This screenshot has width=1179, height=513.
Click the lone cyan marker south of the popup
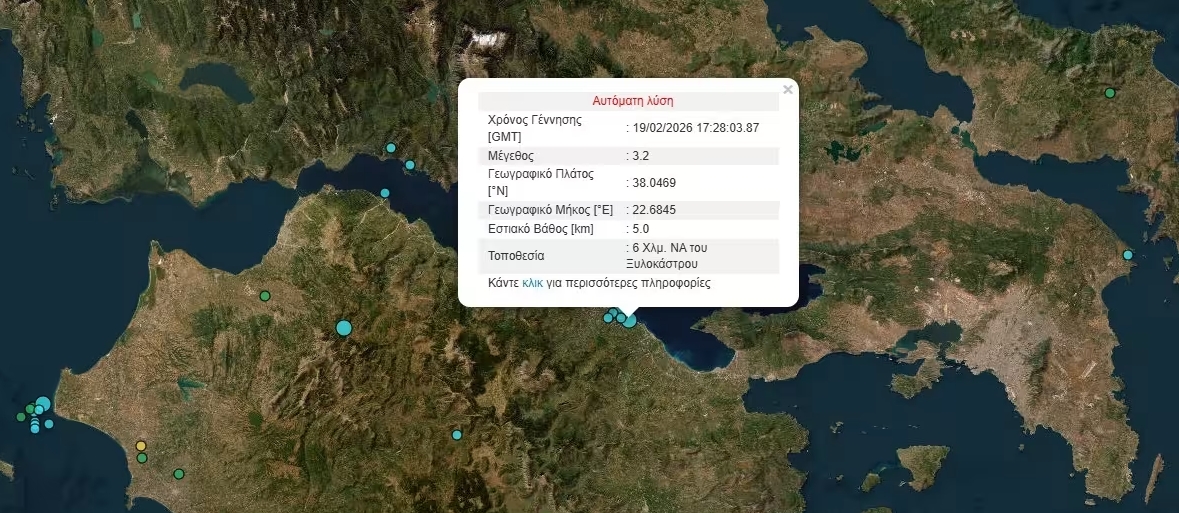[x=457, y=435]
